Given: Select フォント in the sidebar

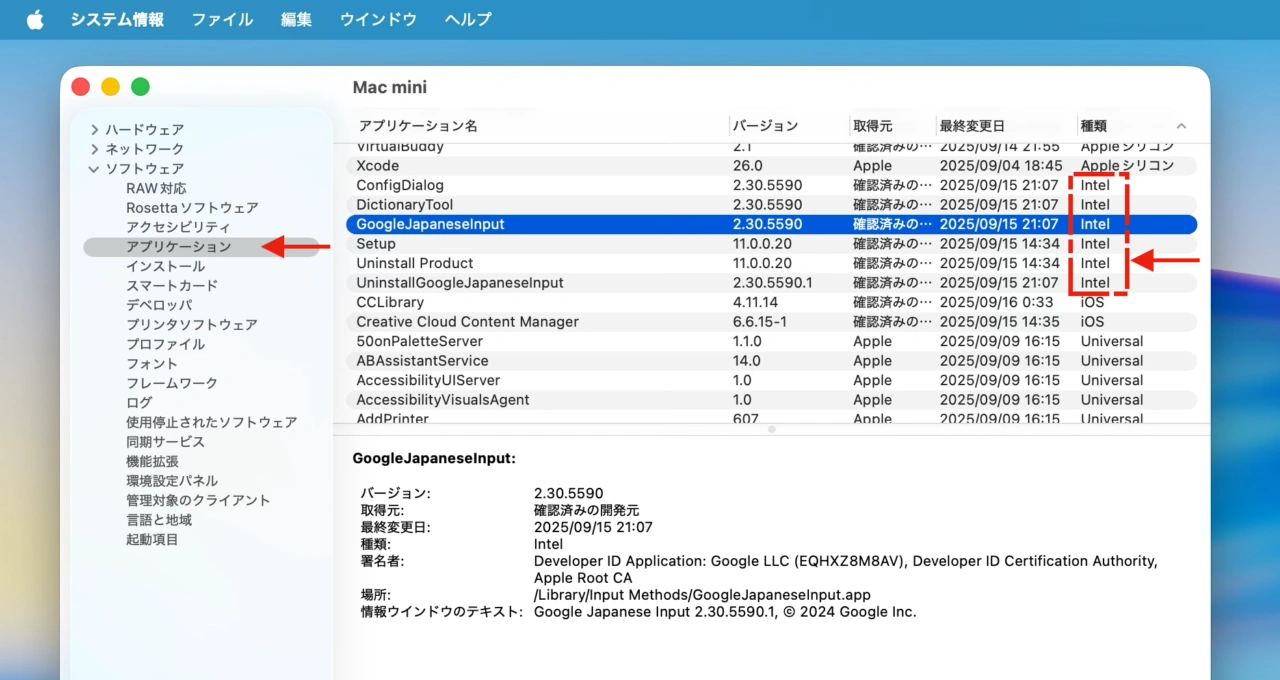Looking at the screenshot, I should 152,364.
